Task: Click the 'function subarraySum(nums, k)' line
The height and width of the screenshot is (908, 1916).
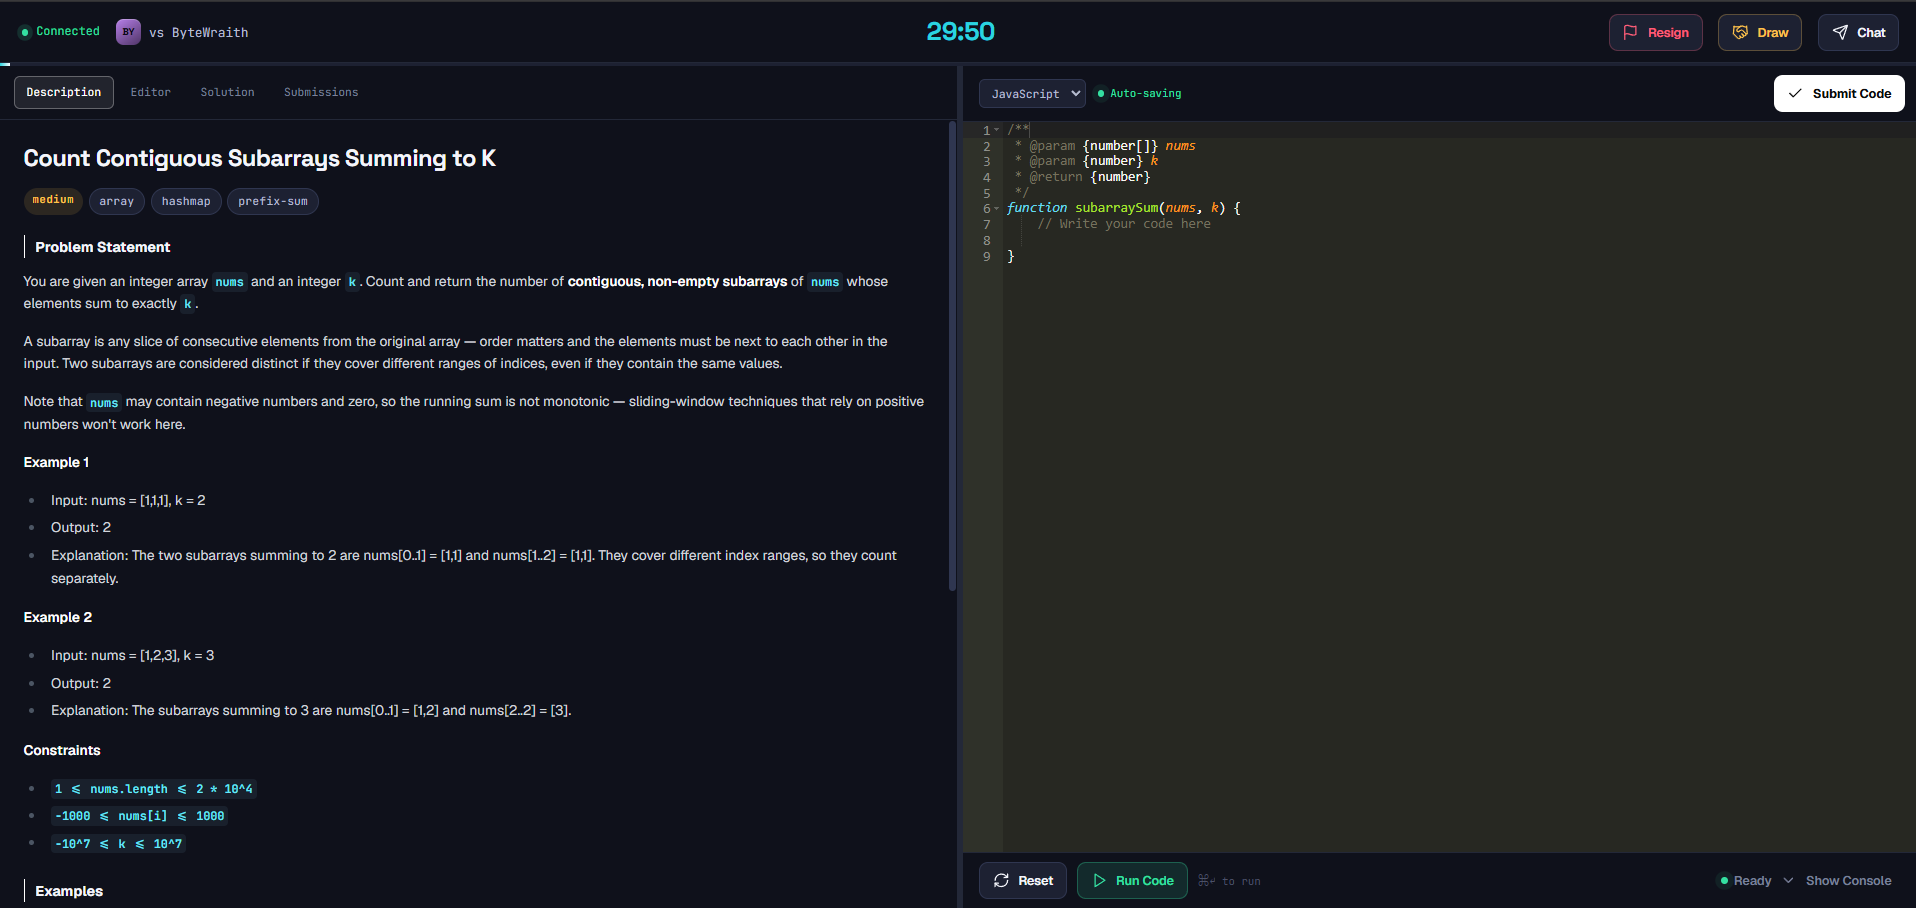Action: (x=1124, y=208)
